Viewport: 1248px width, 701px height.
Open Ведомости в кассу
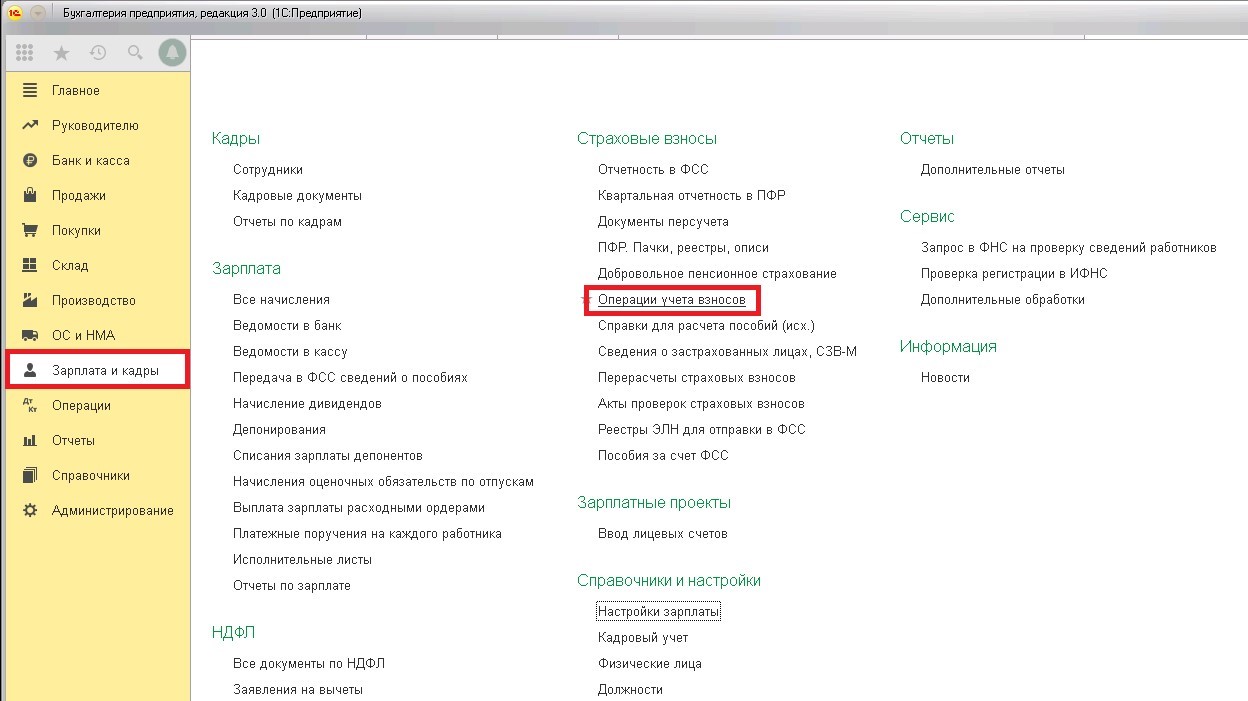(290, 352)
